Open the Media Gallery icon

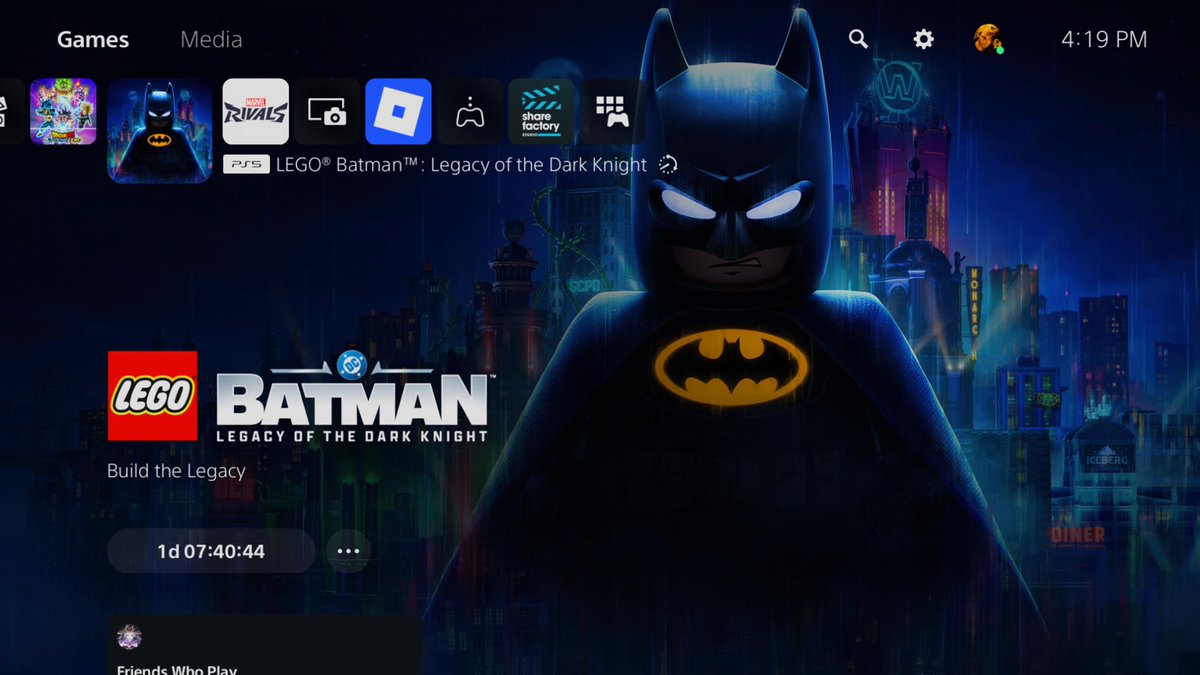coord(327,112)
